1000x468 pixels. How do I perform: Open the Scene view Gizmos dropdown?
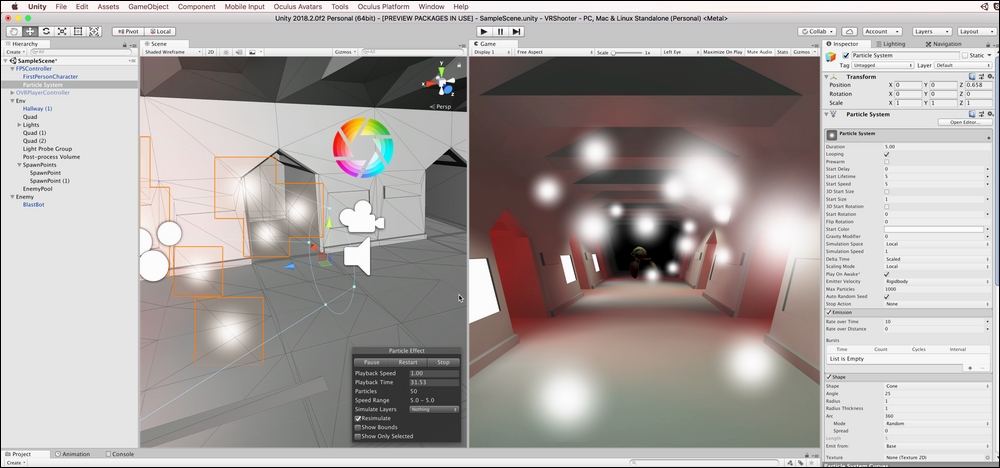click(x=345, y=52)
